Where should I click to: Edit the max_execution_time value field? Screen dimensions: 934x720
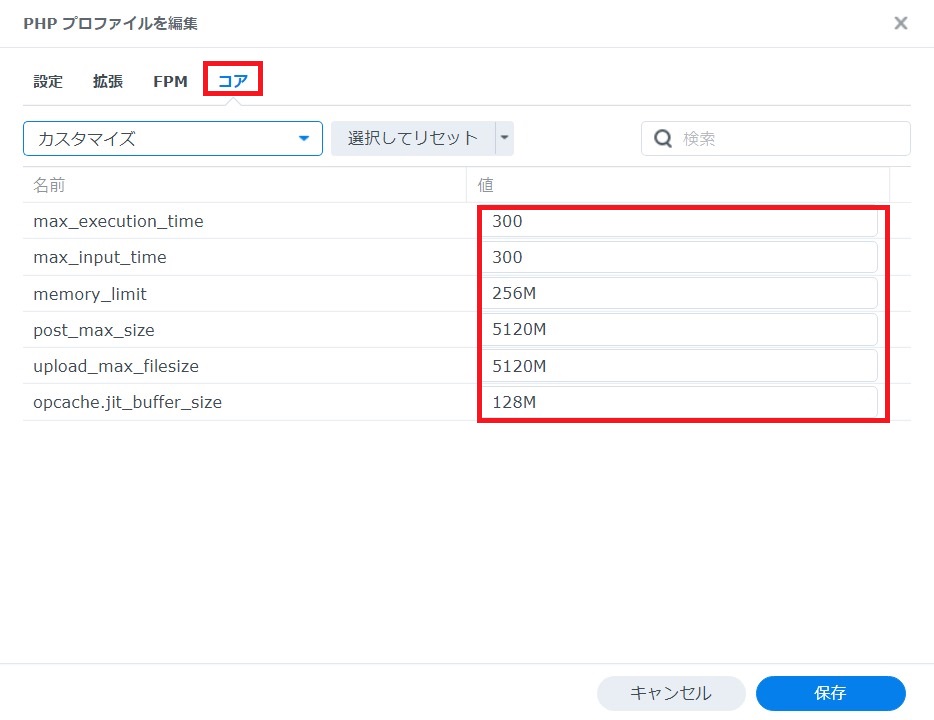pyautogui.click(x=680, y=221)
